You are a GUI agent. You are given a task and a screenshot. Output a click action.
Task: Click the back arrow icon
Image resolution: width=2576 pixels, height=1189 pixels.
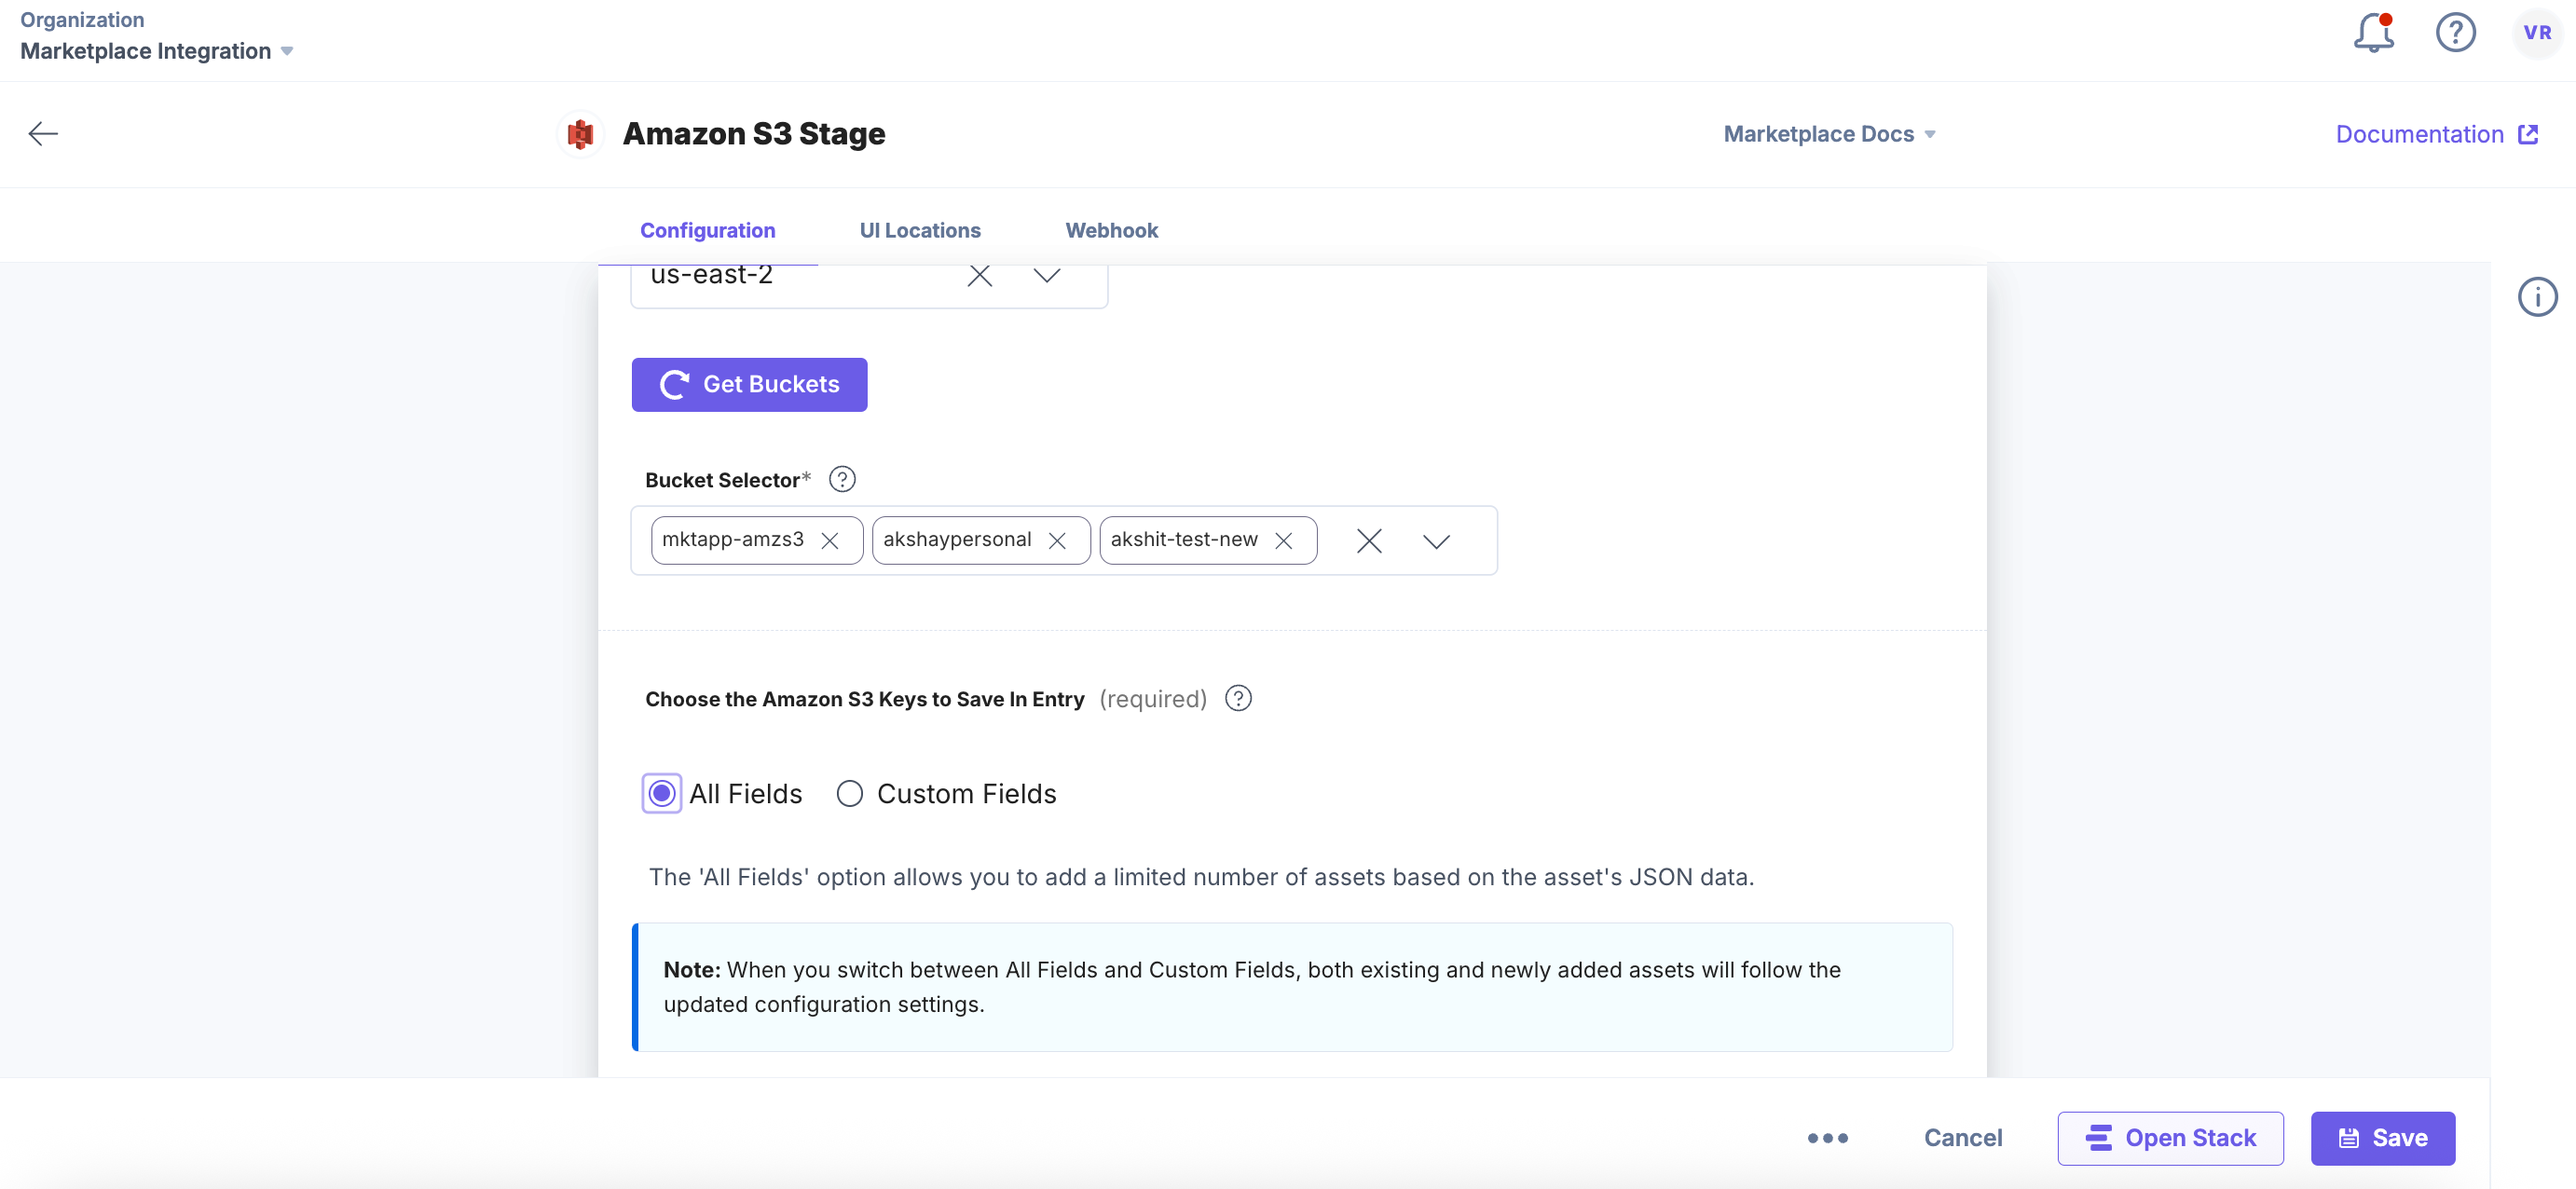click(x=43, y=134)
